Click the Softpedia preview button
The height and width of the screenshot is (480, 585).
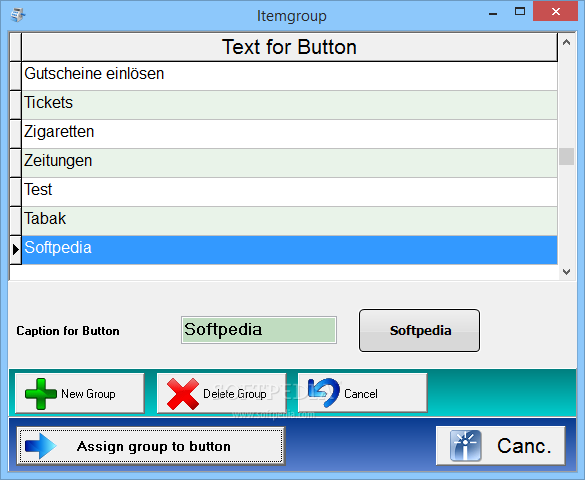tap(419, 330)
